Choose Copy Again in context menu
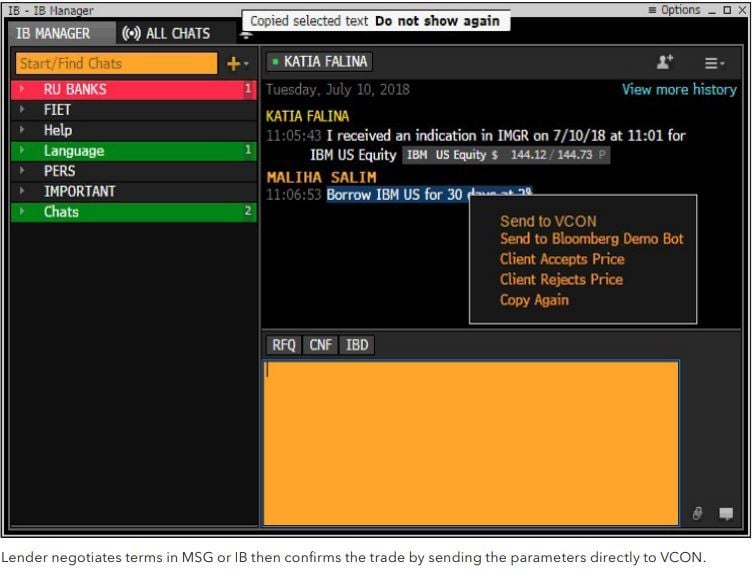 534,300
